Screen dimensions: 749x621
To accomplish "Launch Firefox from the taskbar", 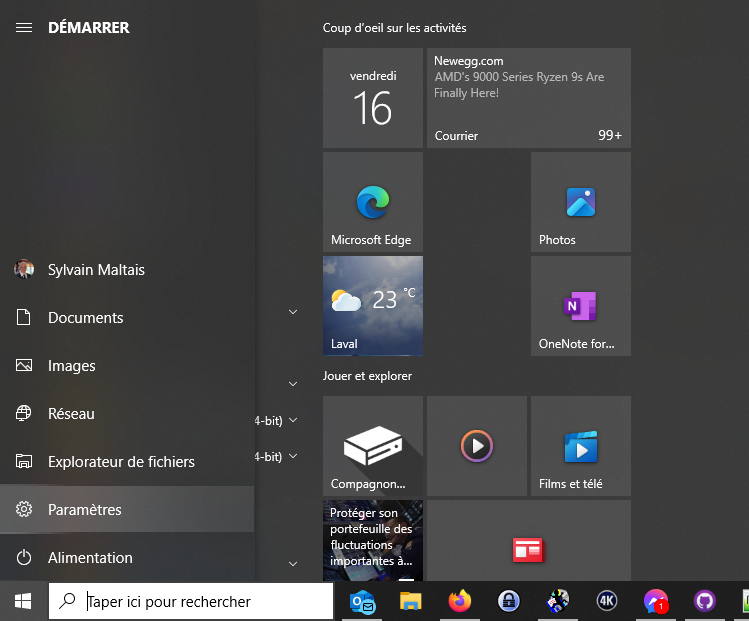I will (x=460, y=601).
